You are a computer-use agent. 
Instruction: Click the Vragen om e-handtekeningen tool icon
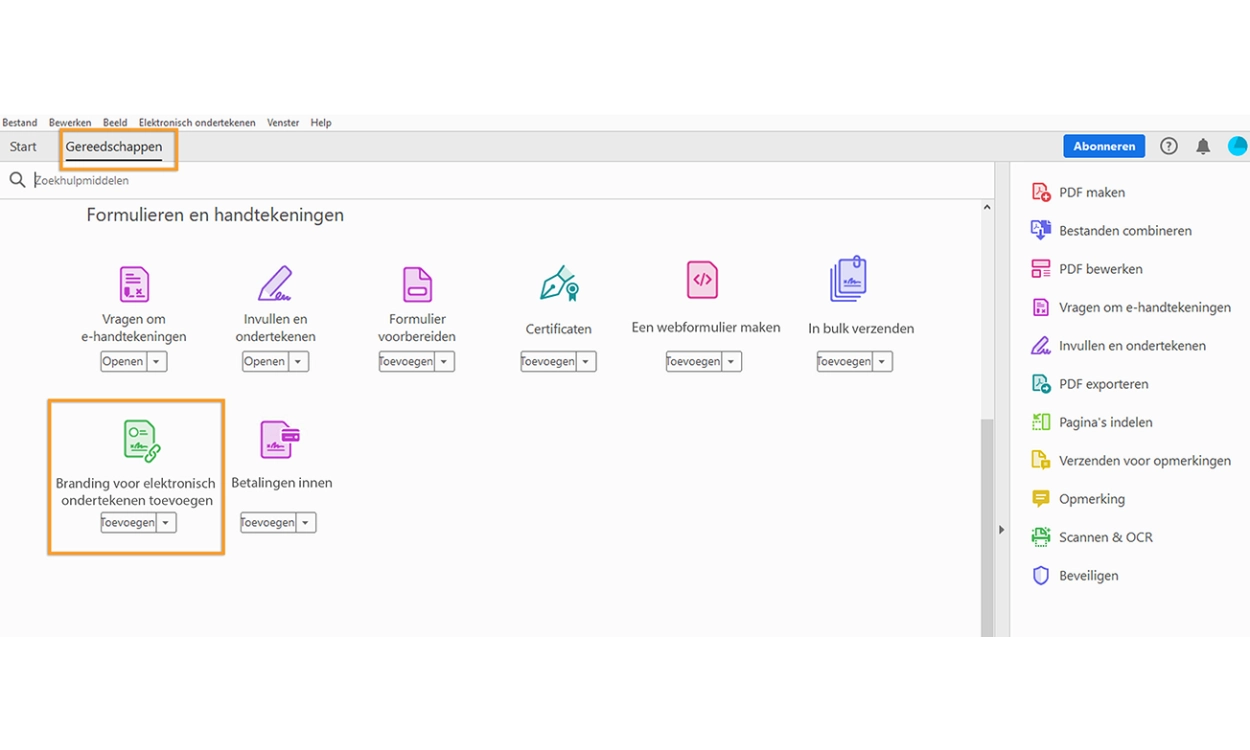click(x=134, y=284)
